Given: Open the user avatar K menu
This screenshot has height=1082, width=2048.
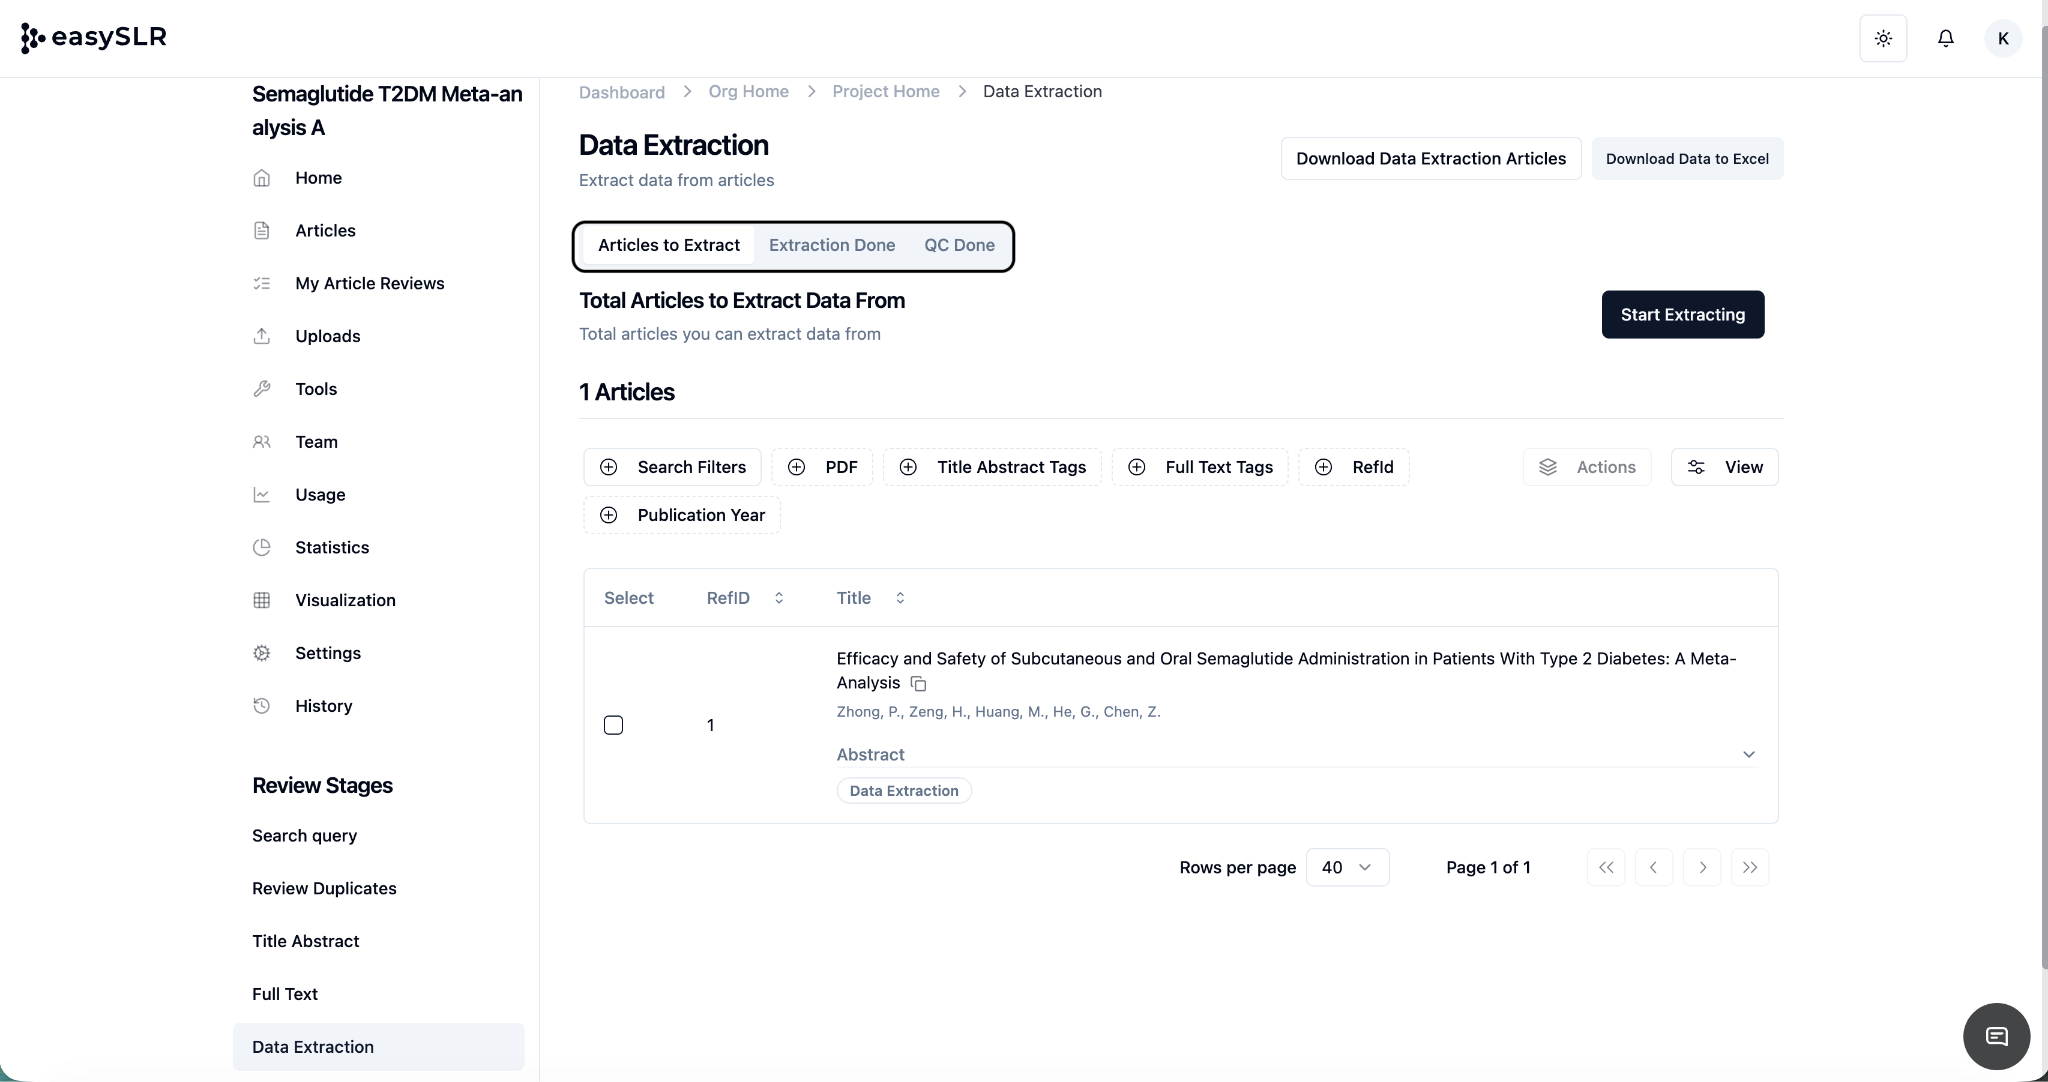Looking at the screenshot, I should point(2003,38).
